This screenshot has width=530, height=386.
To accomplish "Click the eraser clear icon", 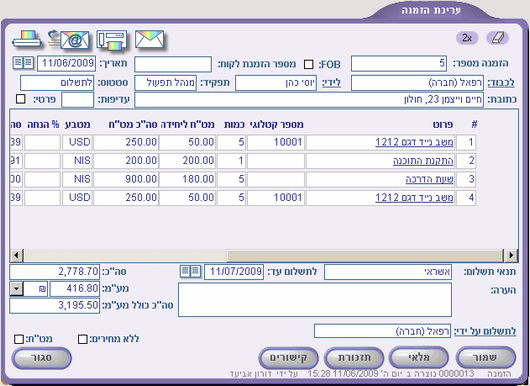I will pos(497,38).
